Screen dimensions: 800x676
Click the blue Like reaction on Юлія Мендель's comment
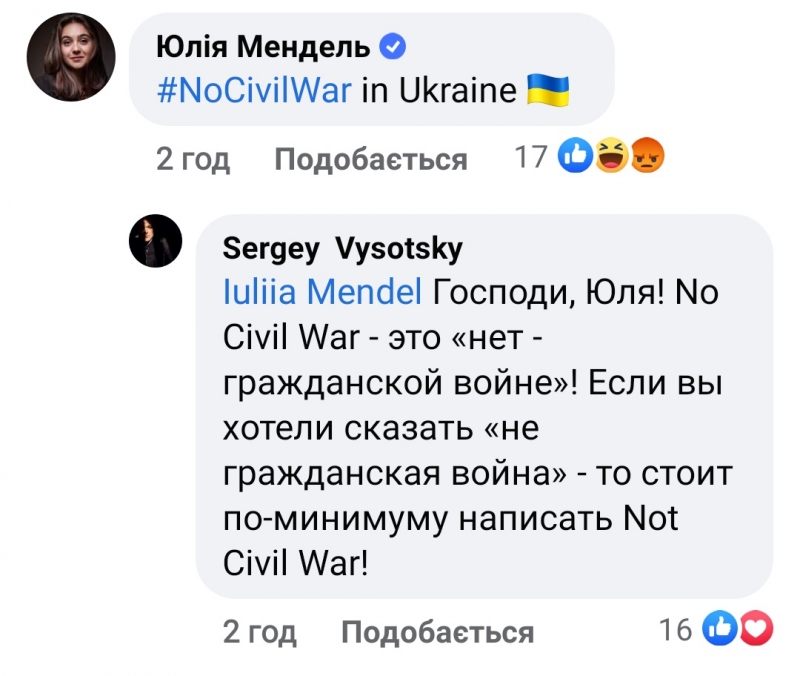pyautogui.click(x=576, y=156)
